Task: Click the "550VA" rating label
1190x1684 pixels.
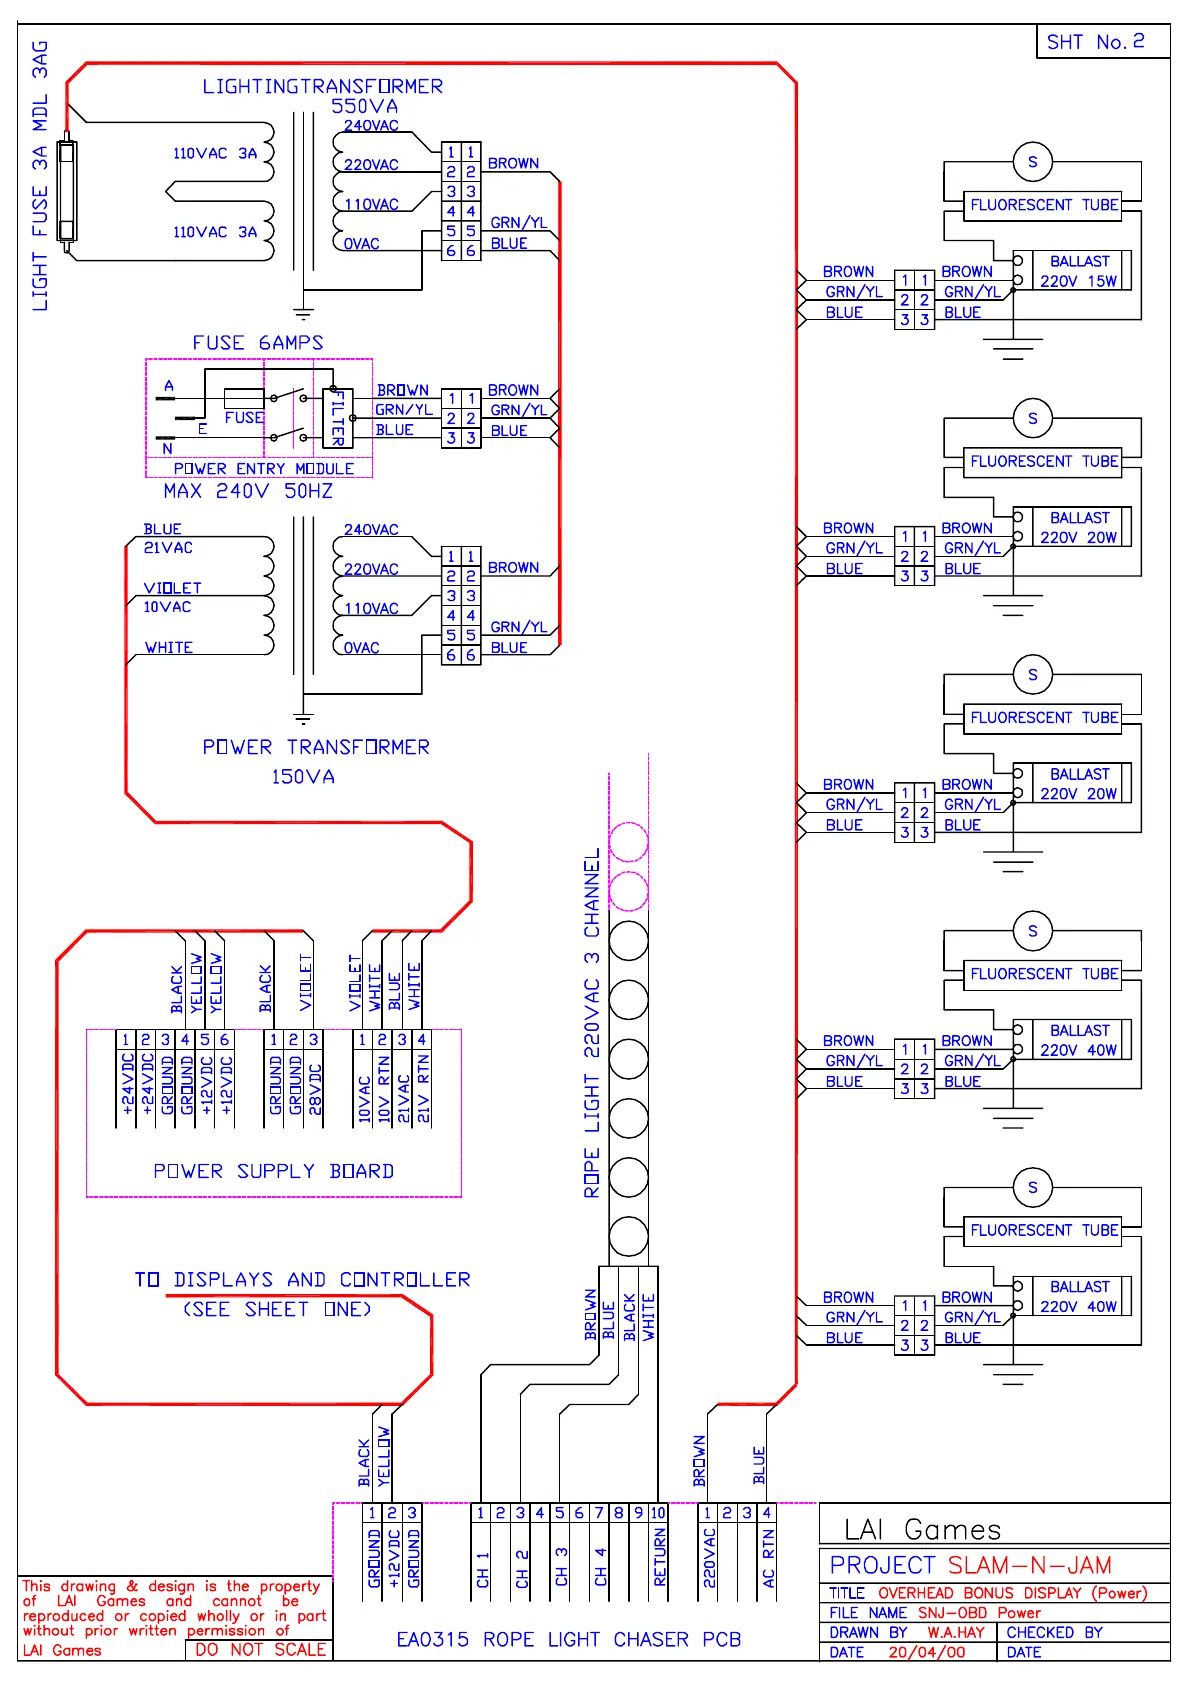Action: 365,106
